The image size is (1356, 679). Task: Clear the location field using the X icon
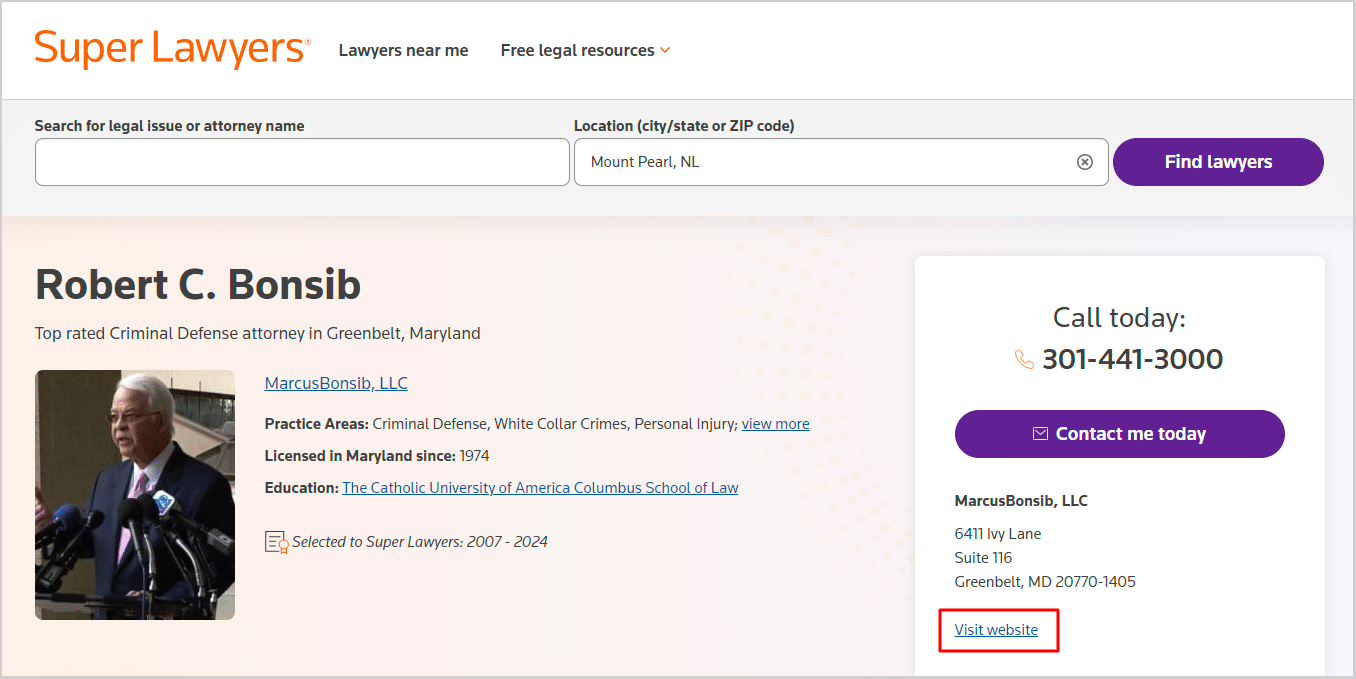click(x=1085, y=161)
